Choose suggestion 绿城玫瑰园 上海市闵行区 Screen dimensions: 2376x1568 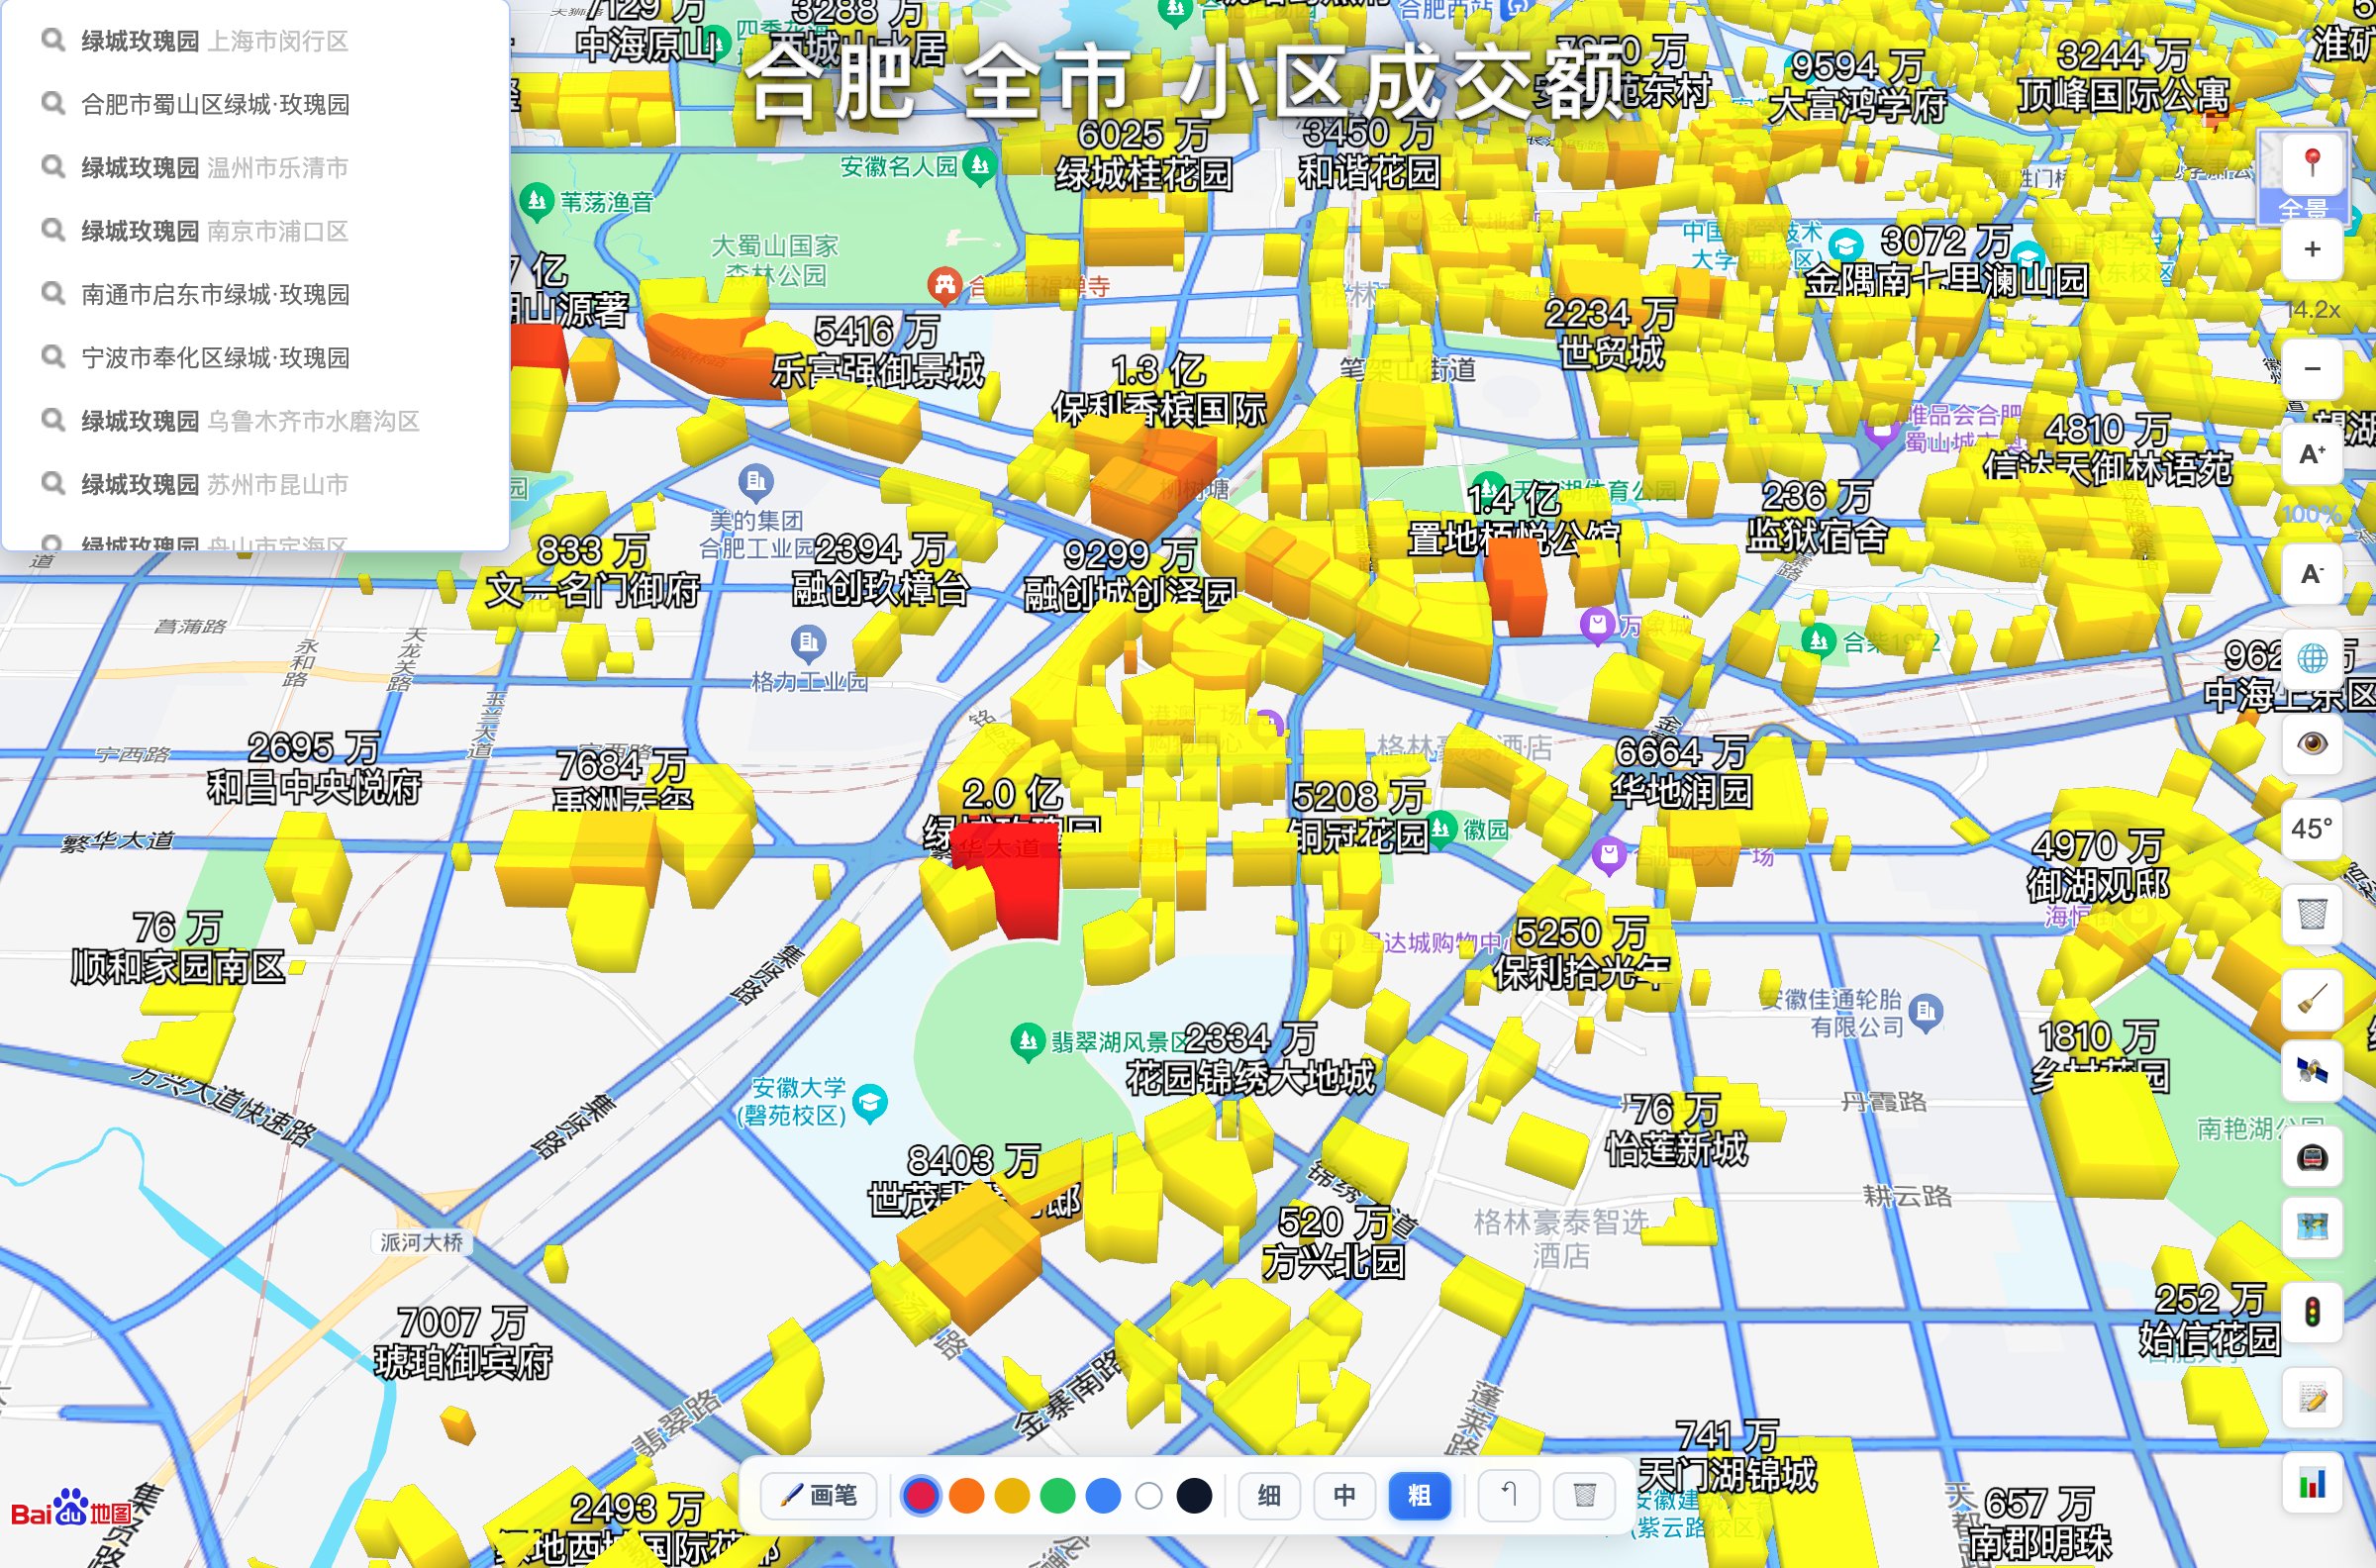255,41
